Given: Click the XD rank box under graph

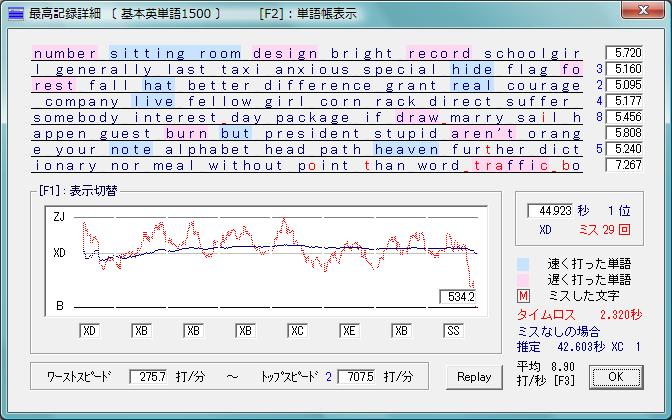Looking at the screenshot, I should point(90,331).
